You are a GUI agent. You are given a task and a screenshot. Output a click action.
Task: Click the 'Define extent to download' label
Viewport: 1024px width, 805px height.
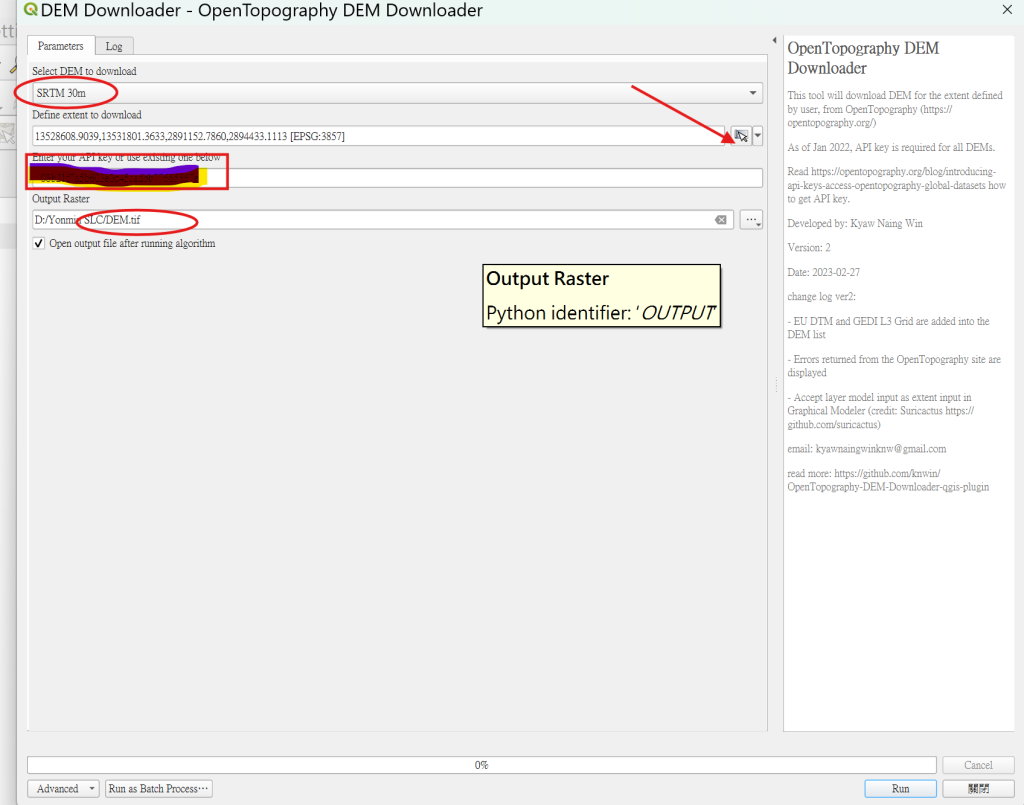coord(87,115)
